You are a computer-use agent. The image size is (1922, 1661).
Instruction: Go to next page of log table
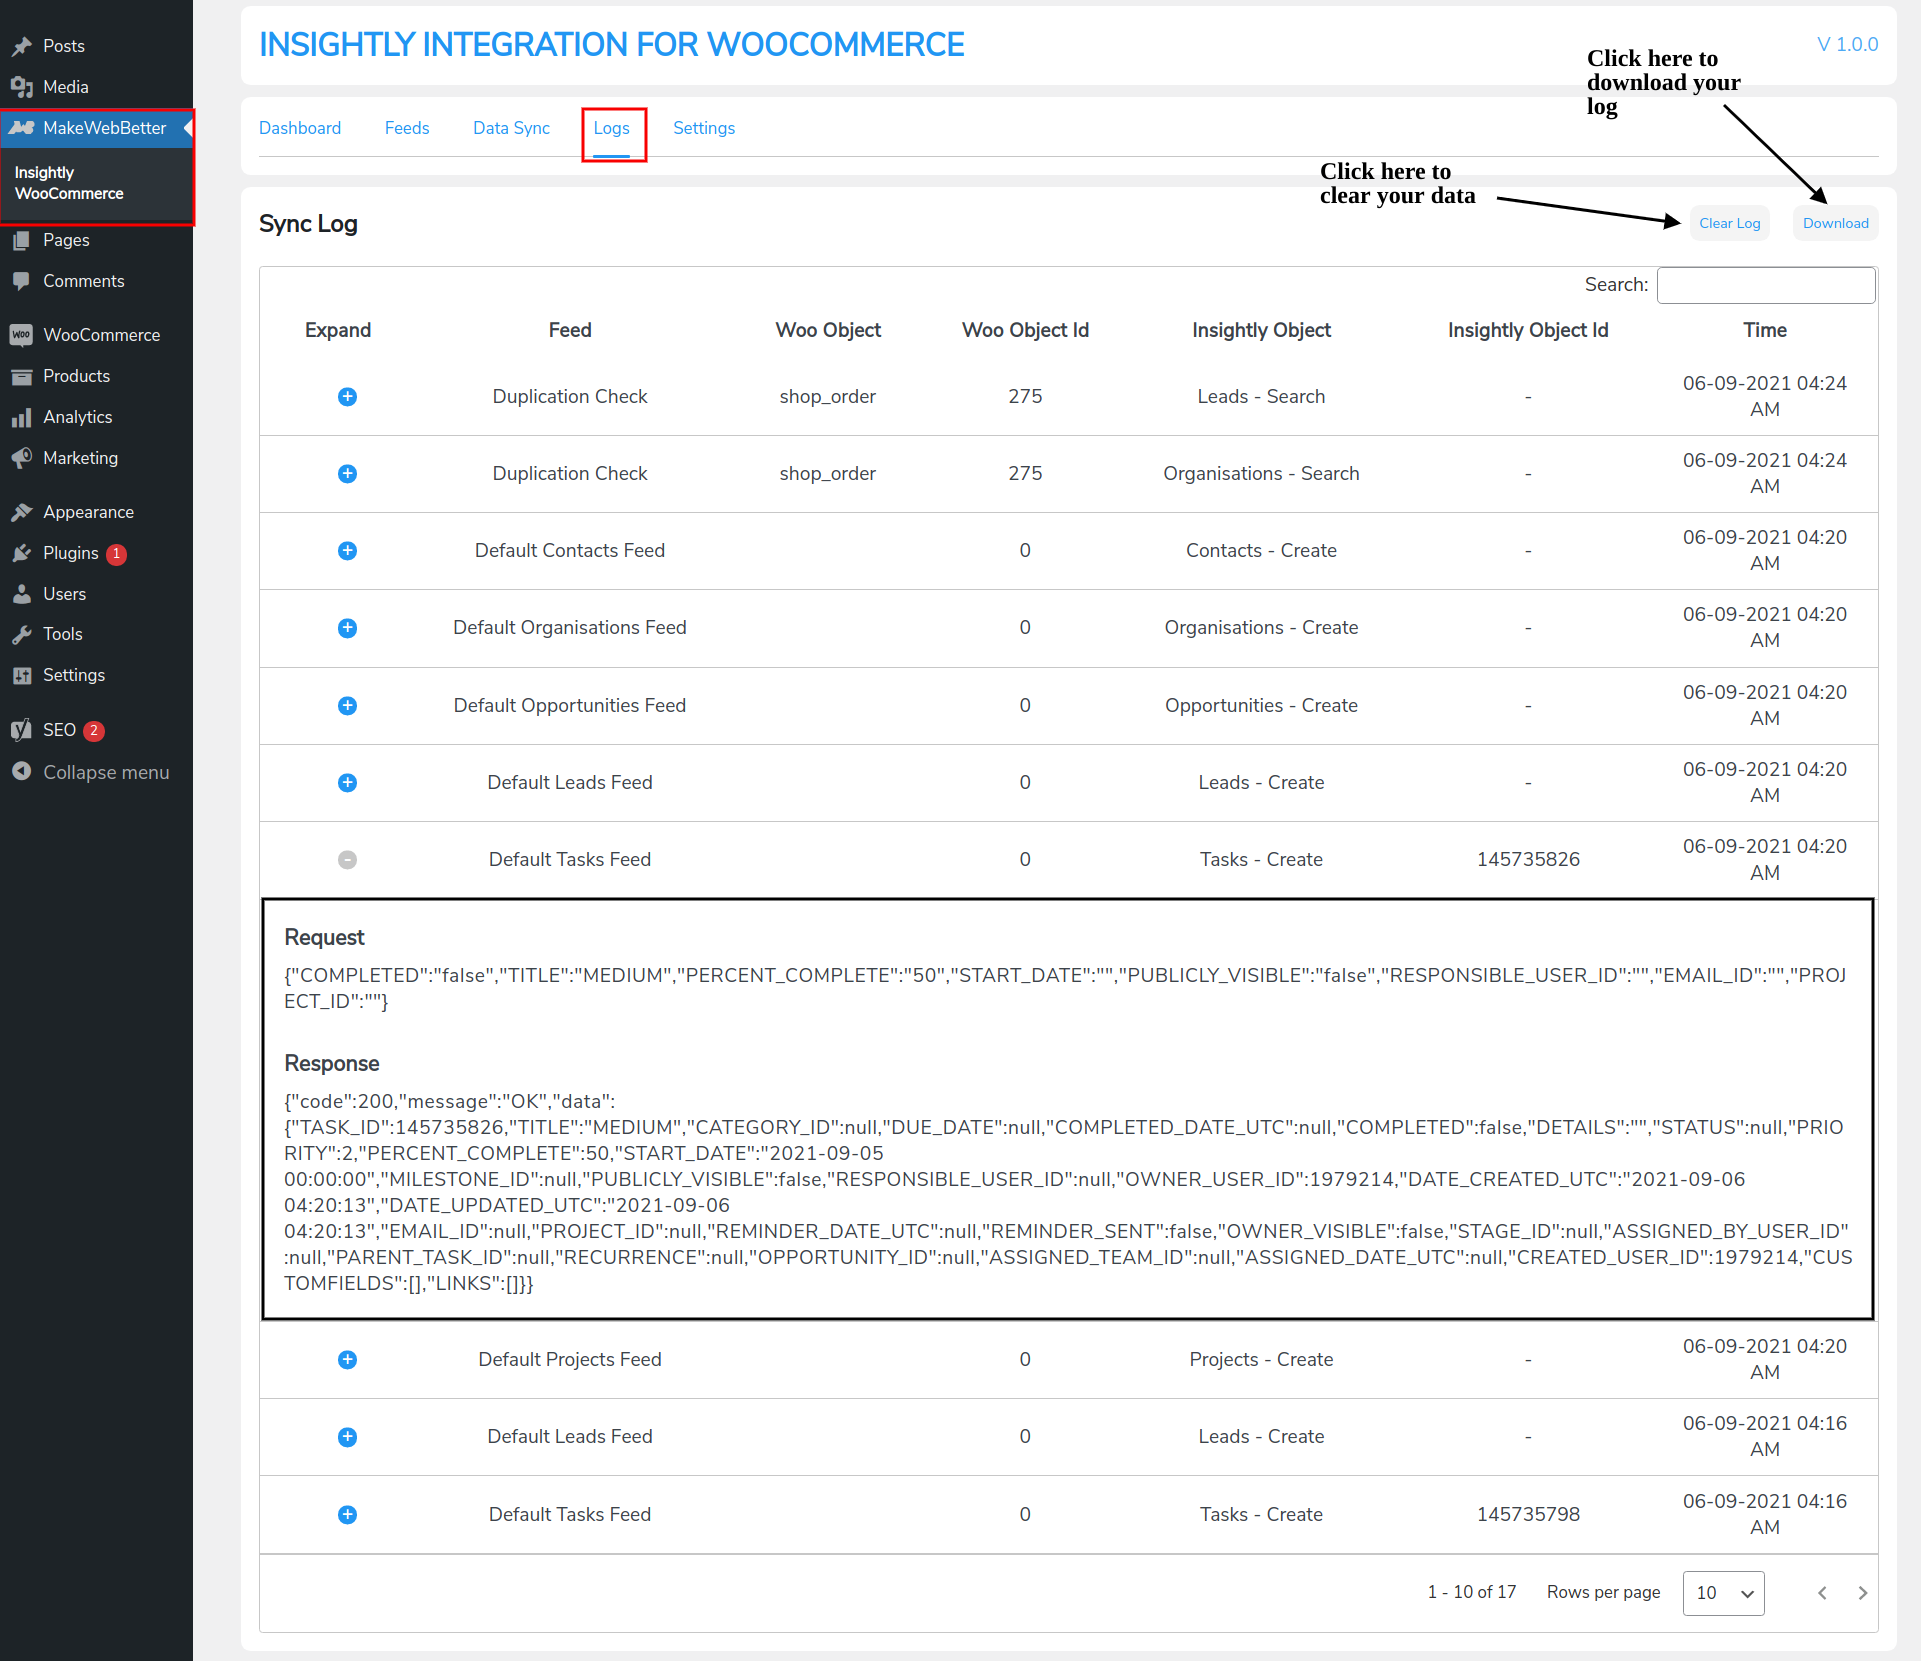[1862, 1593]
